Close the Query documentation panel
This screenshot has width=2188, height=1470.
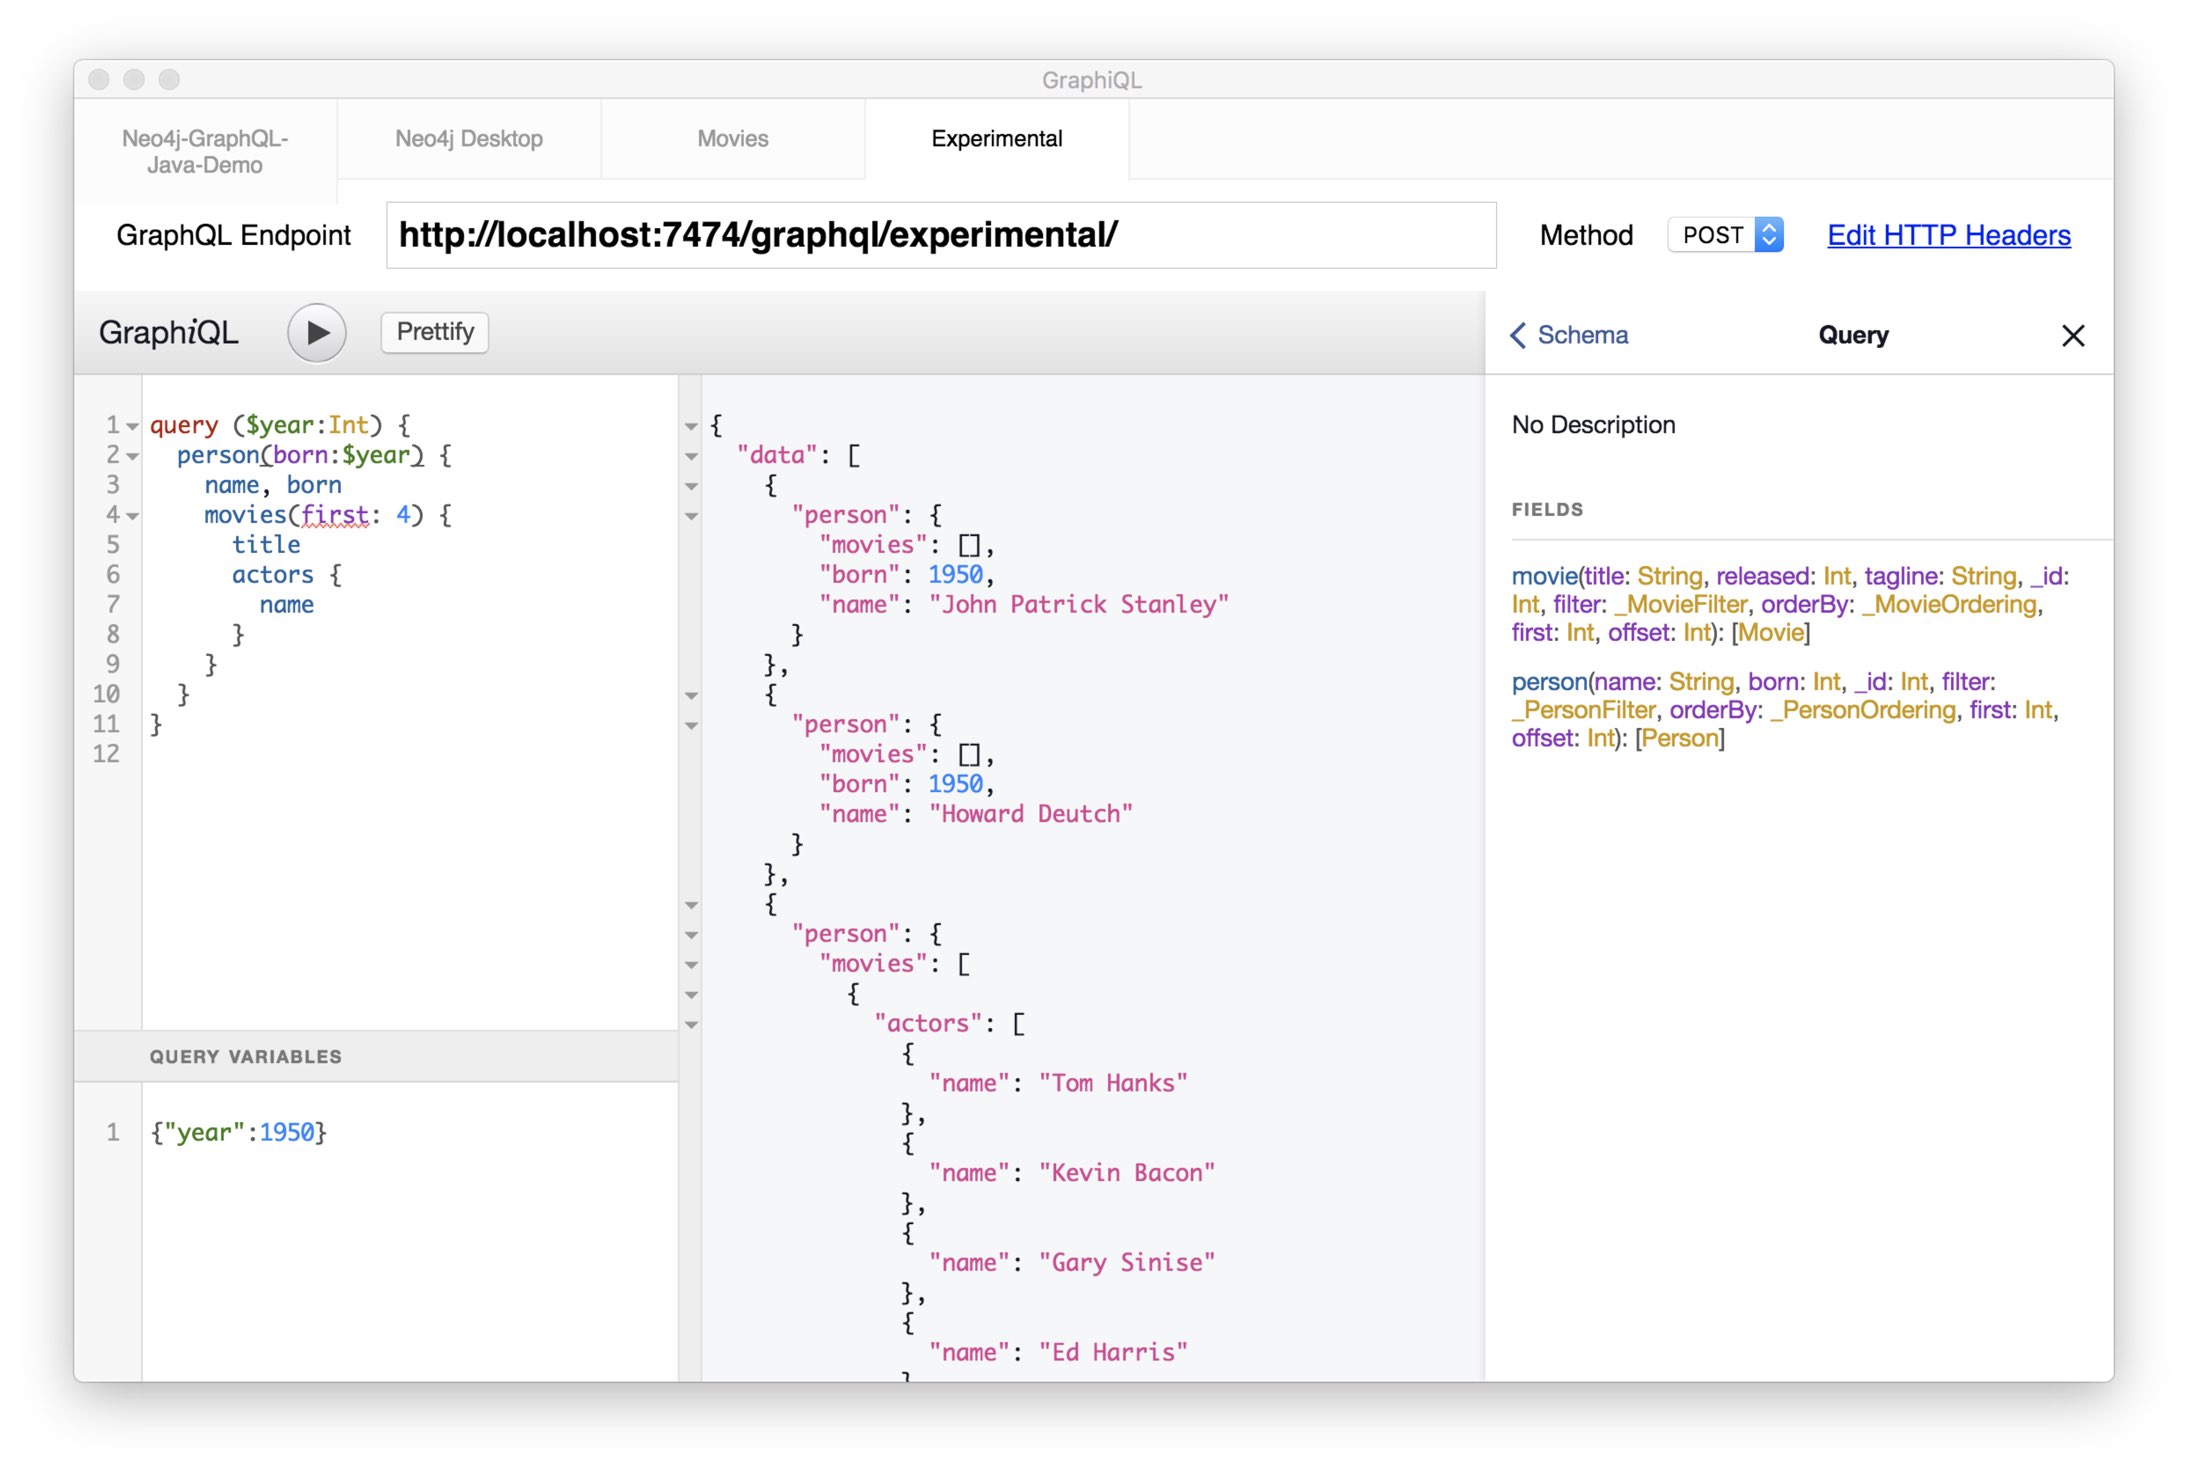2072,336
